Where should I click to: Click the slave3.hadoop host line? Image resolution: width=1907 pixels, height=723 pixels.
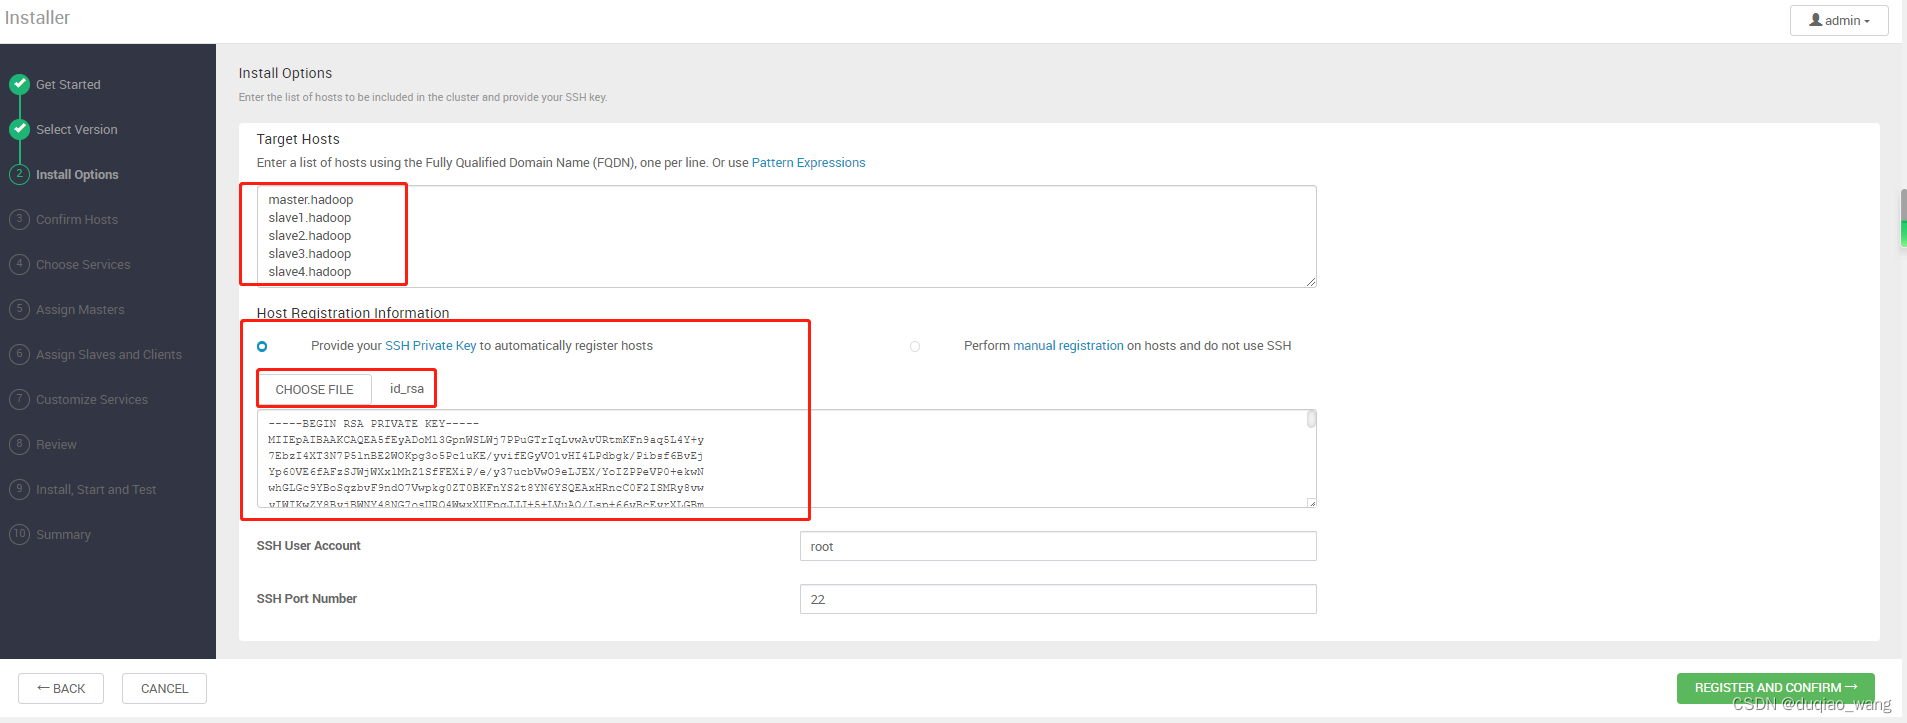pyautogui.click(x=310, y=254)
